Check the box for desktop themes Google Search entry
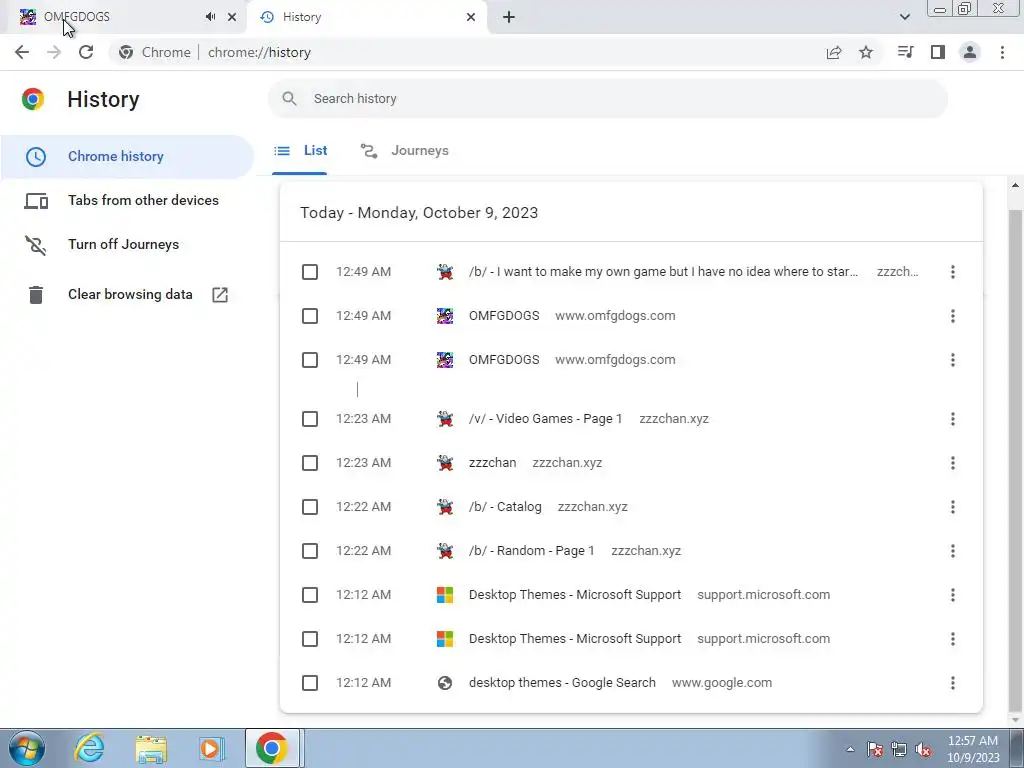The image size is (1024, 768). (310, 683)
